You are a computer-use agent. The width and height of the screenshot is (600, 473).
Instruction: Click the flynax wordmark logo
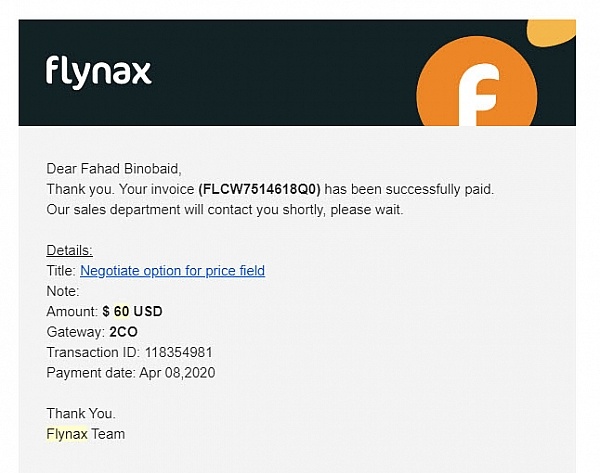click(98, 71)
